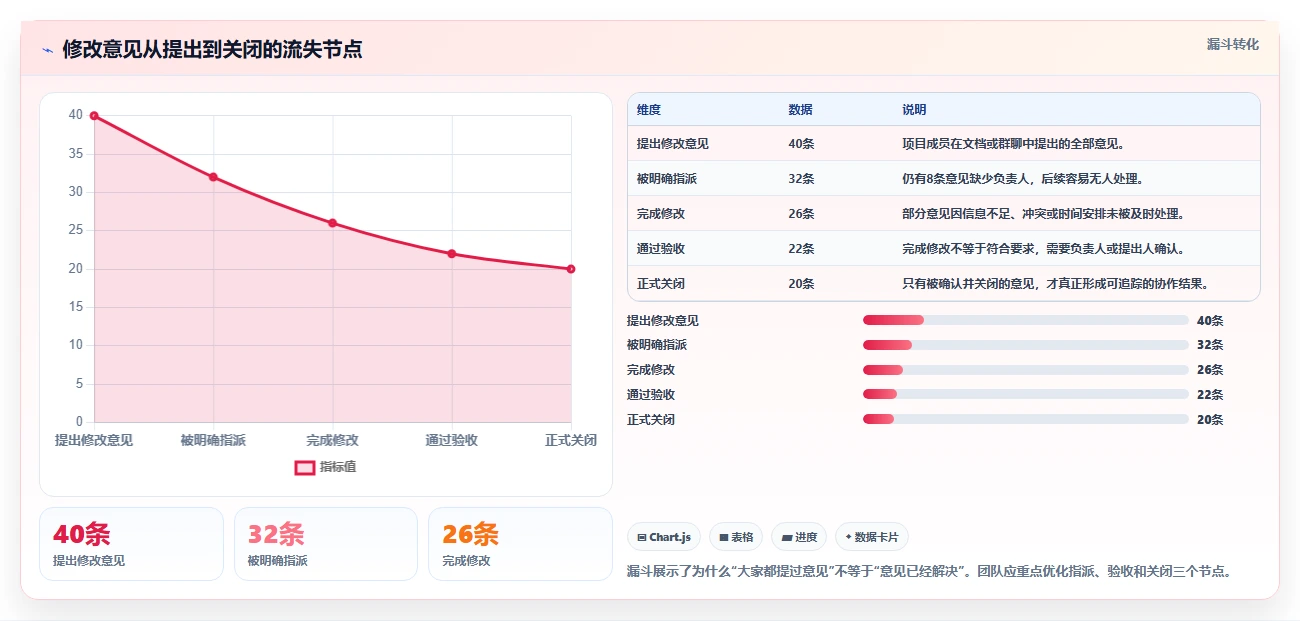1300x621 pixels.
Task: Select the chart point for 完成修改
Action: (332, 223)
